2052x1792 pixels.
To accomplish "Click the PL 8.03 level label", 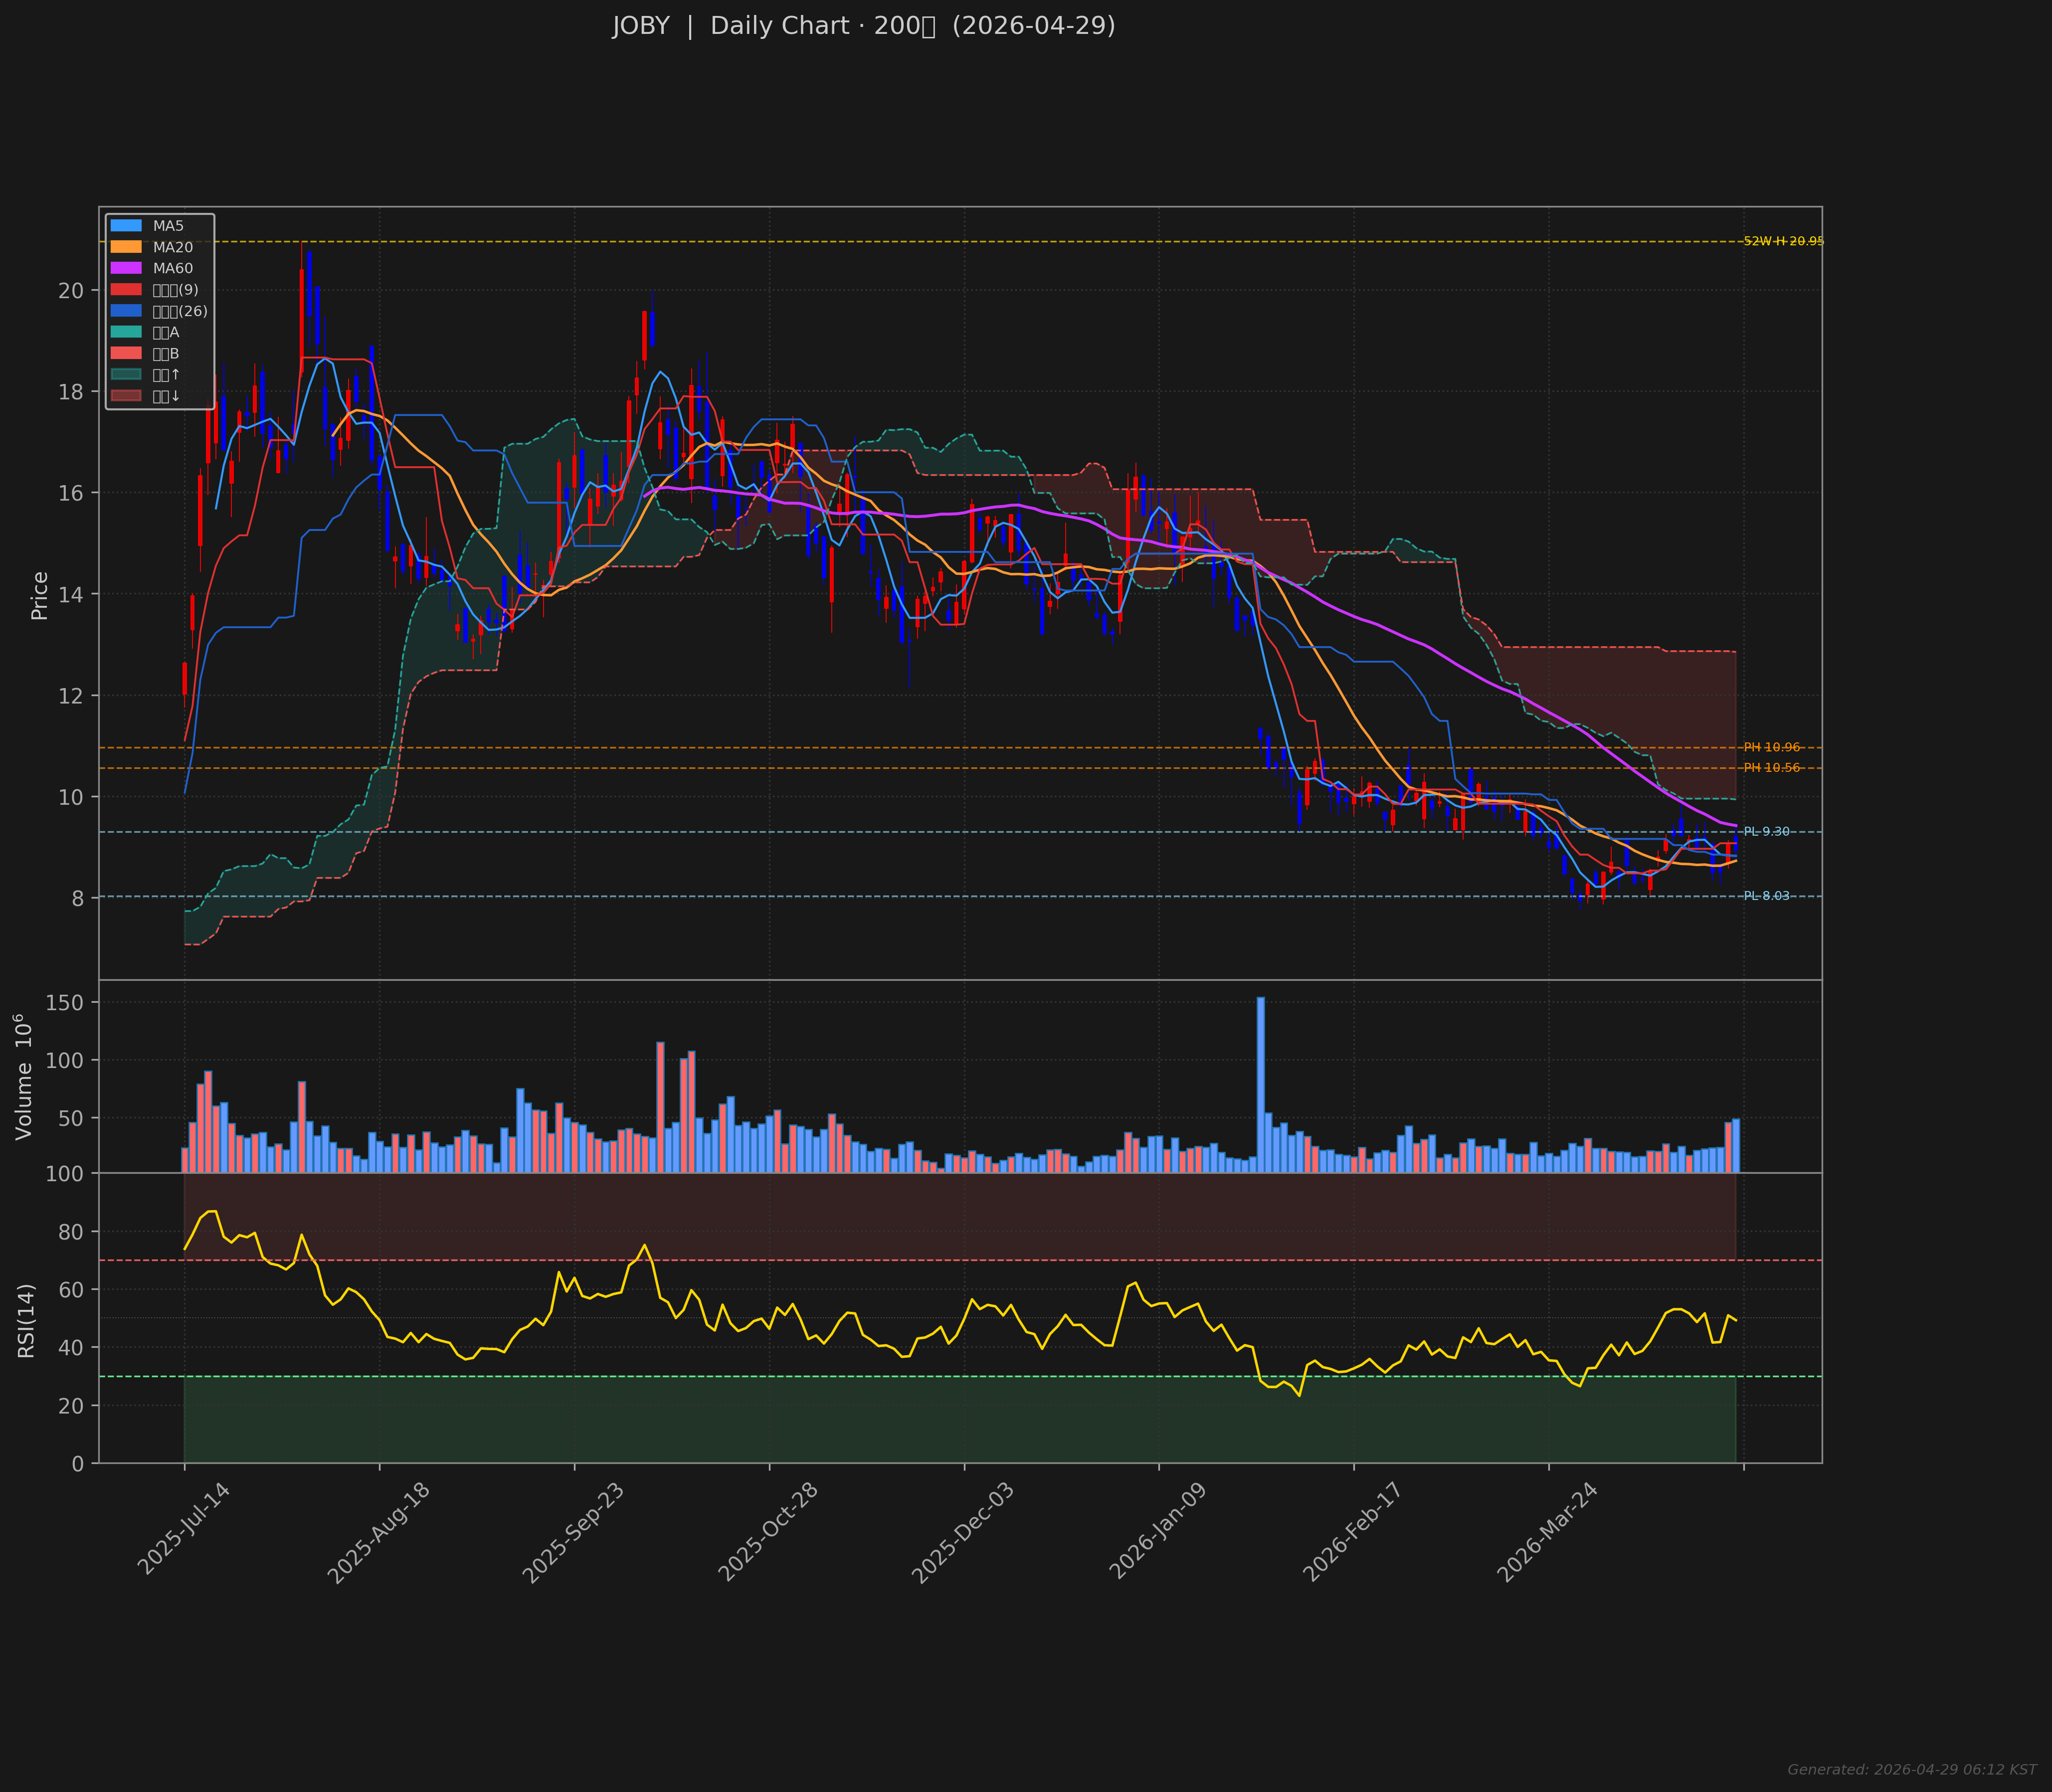I will 1766,896.
